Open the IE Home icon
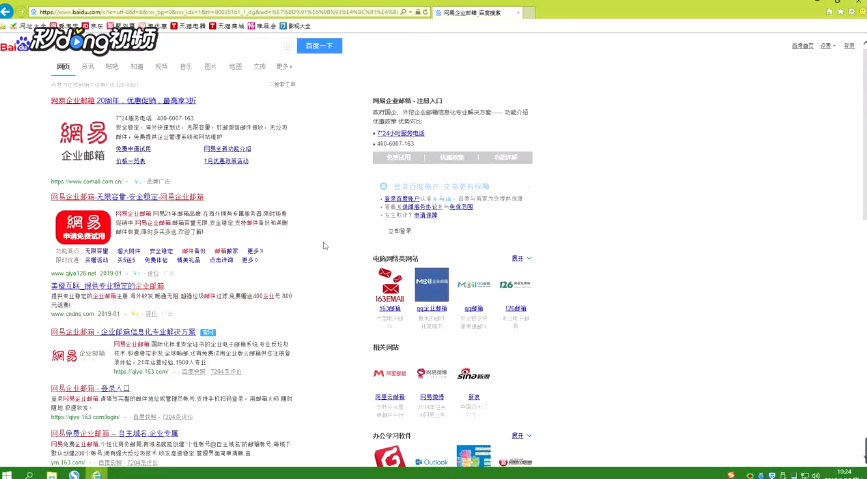This screenshot has height=479, width=867. click(829, 12)
